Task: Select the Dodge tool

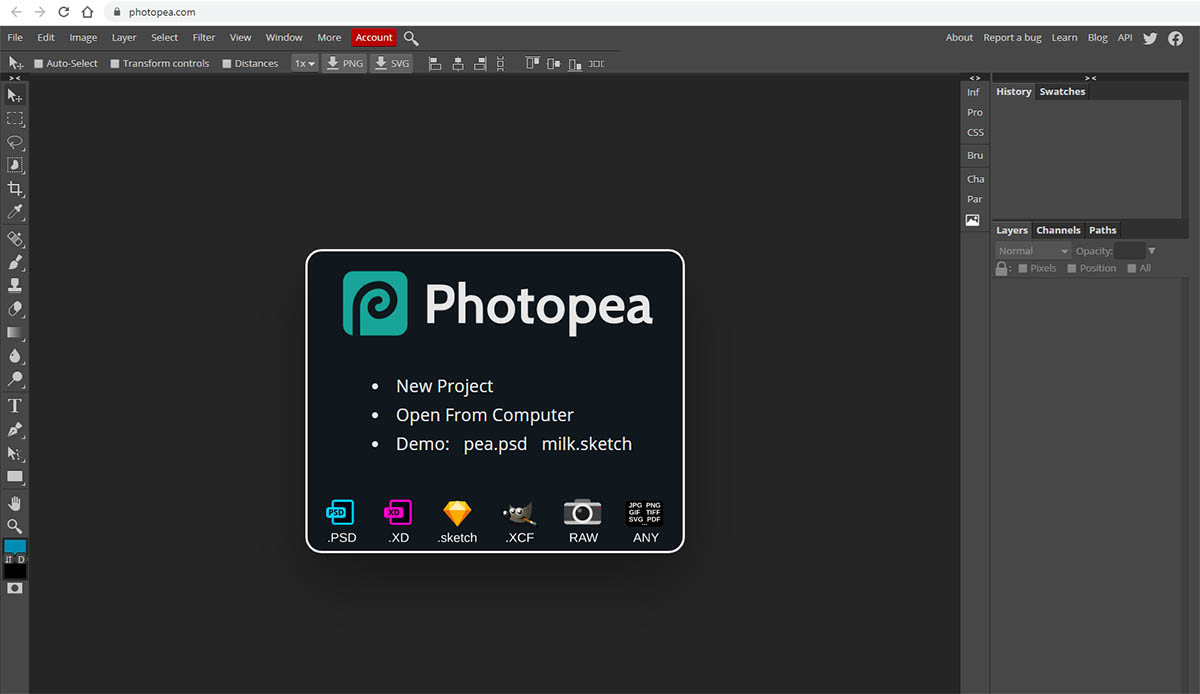Action: pos(15,380)
